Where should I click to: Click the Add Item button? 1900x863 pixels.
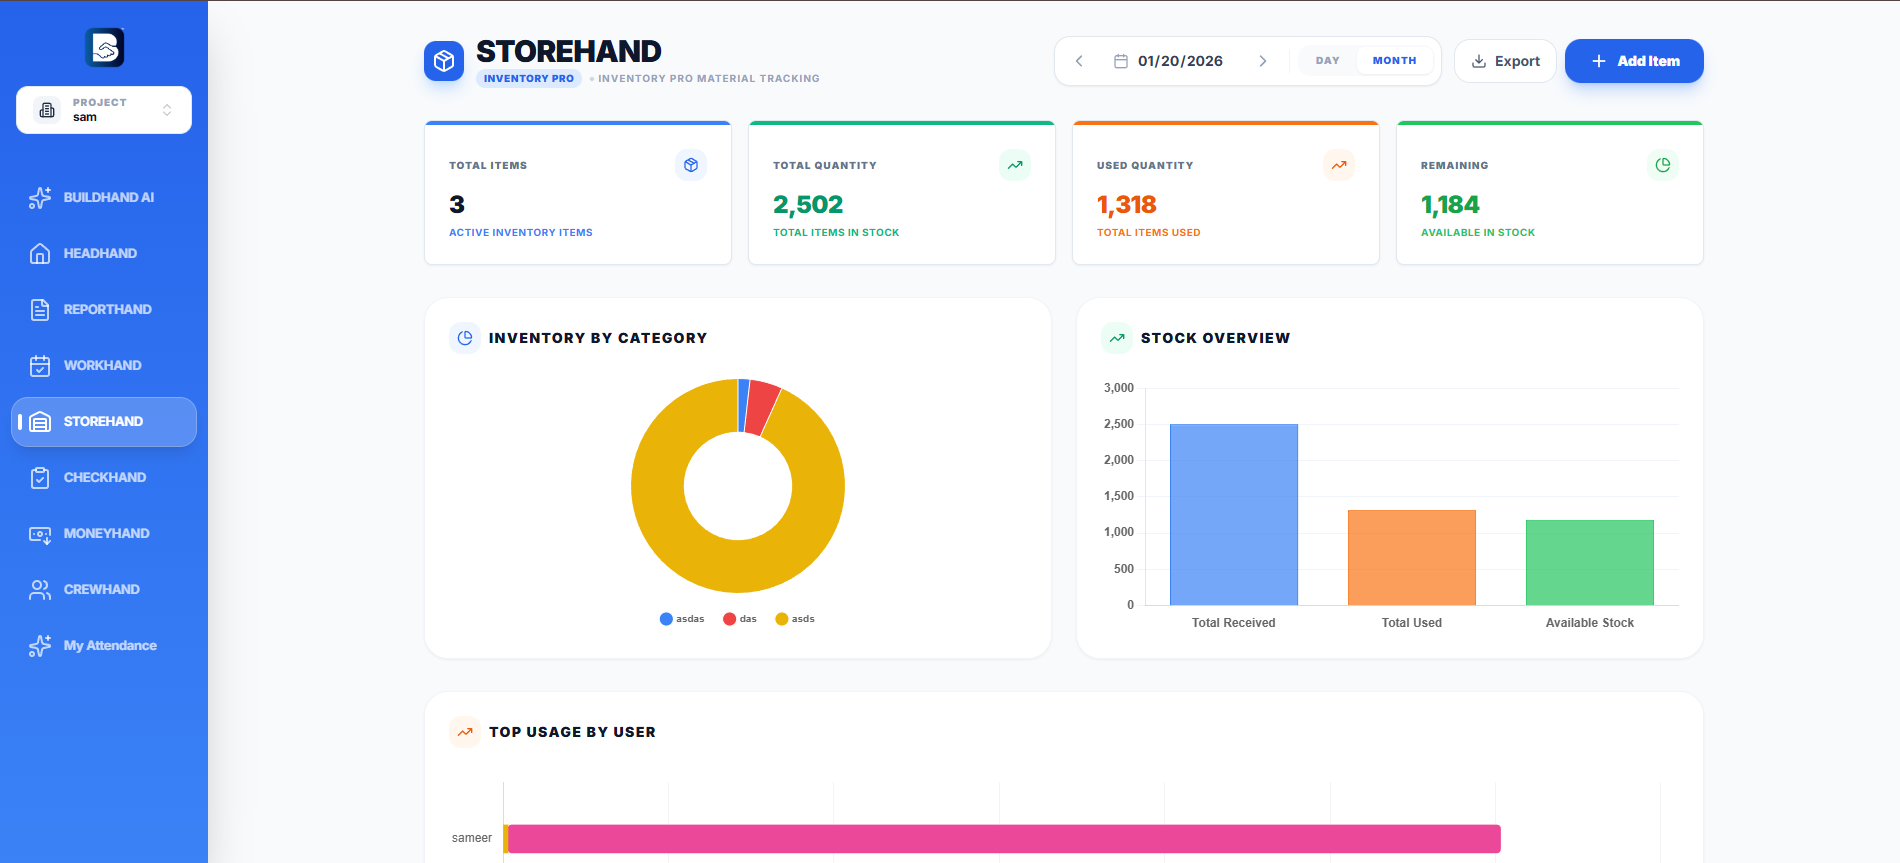click(1634, 61)
